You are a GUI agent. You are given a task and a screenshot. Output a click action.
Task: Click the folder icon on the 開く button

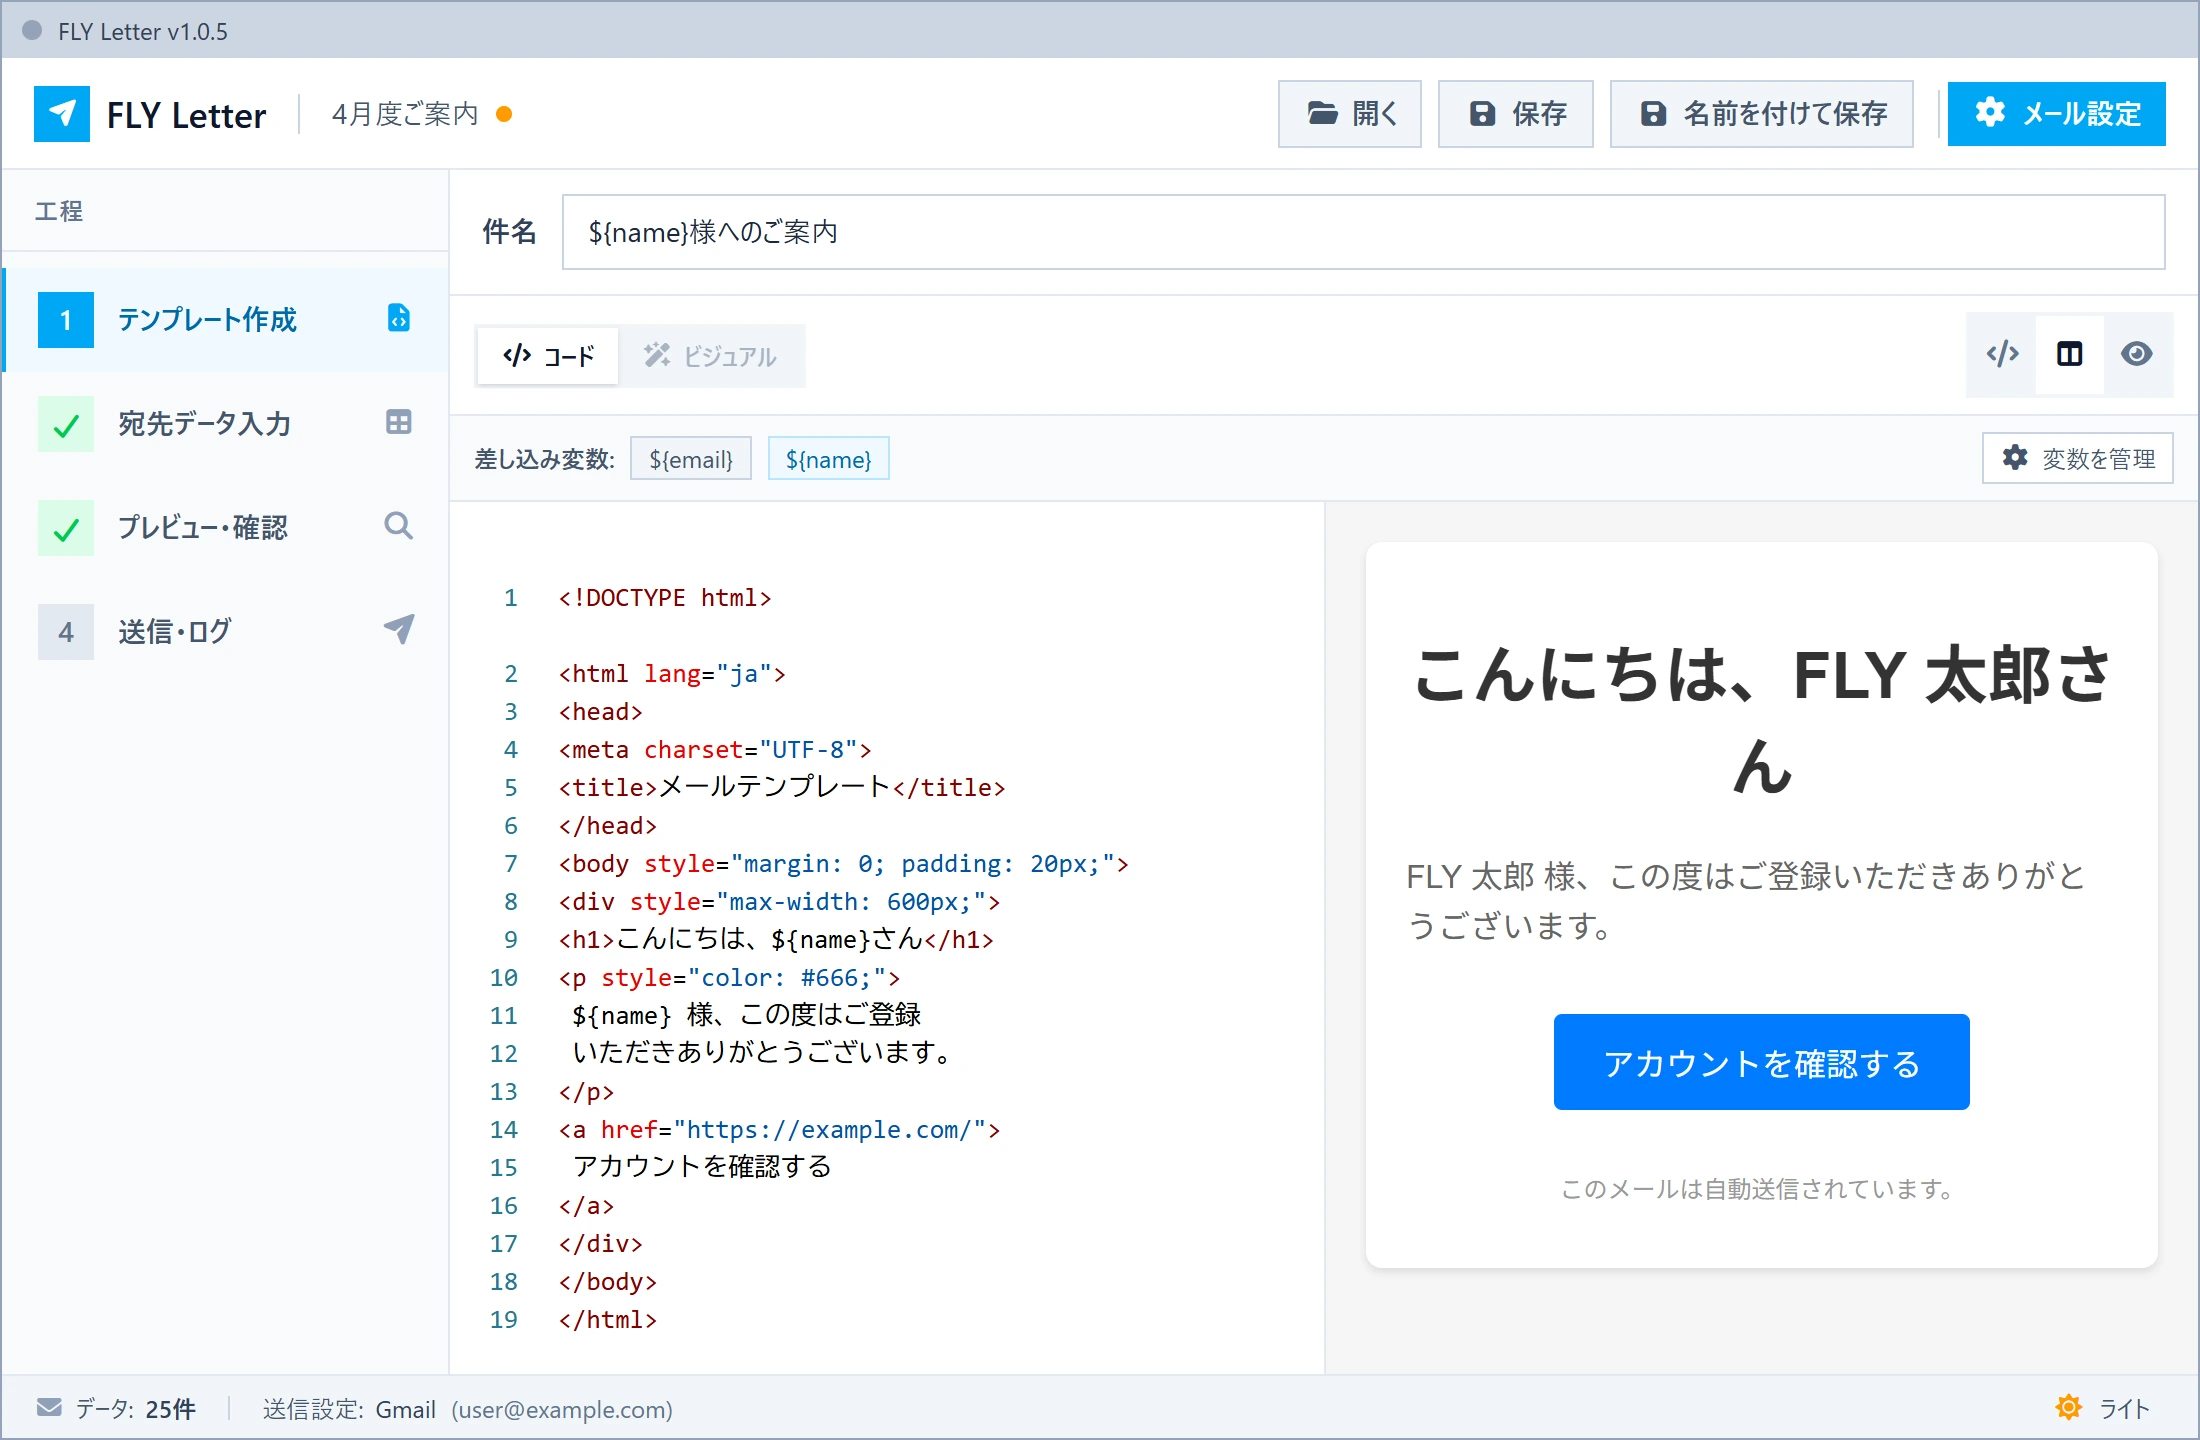tap(1323, 113)
